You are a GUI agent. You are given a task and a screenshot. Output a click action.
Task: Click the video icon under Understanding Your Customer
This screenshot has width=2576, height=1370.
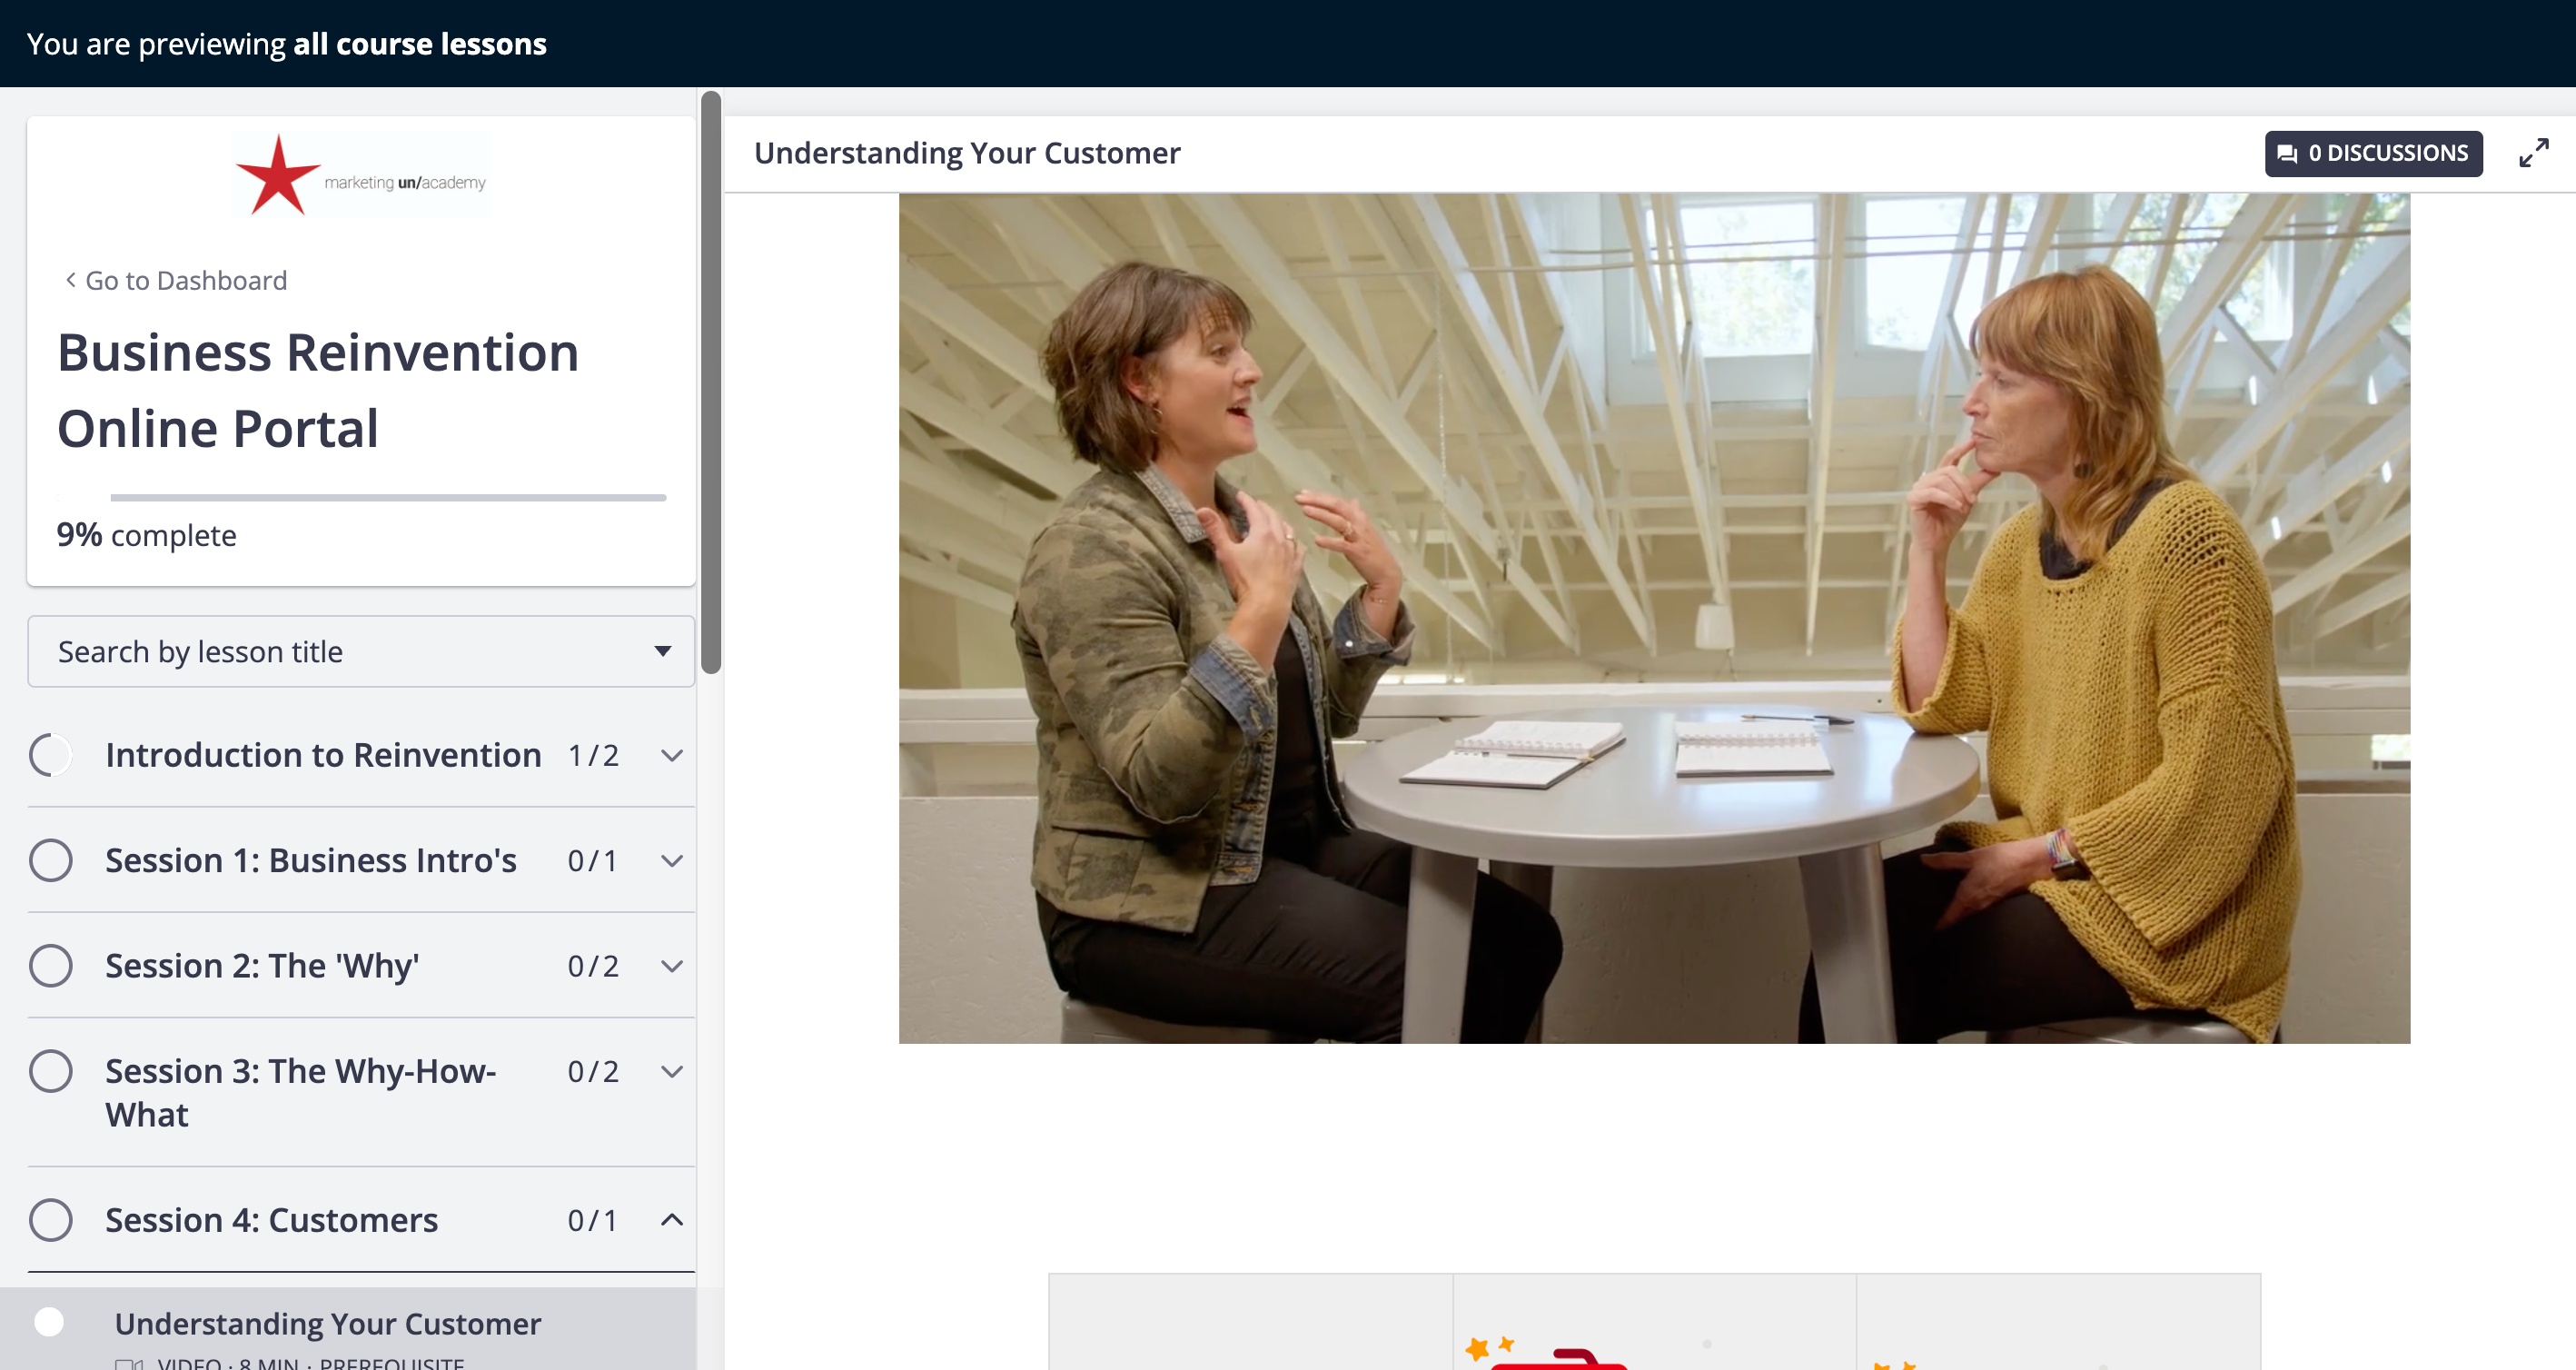click(129, 1362)
